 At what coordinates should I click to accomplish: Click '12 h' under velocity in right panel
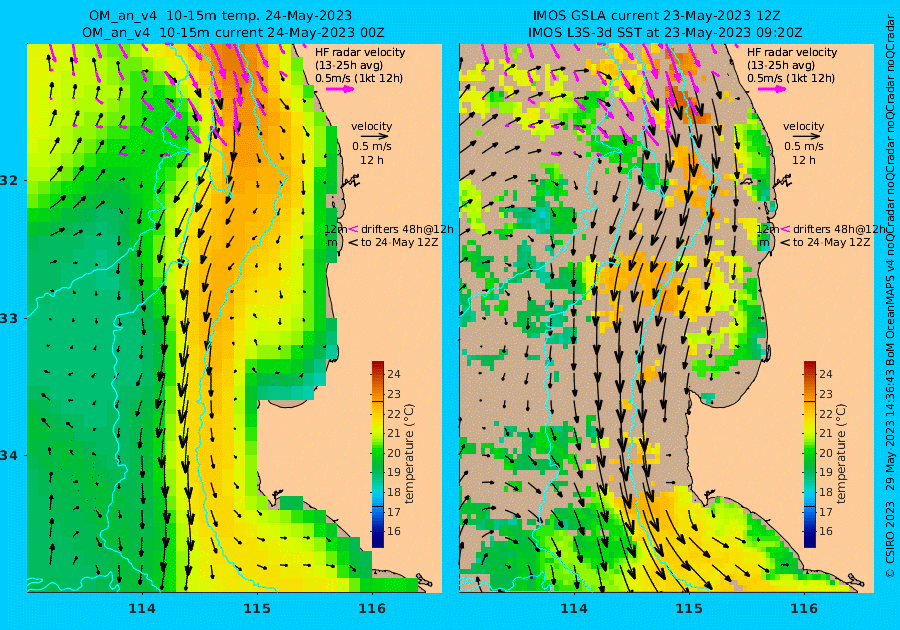click(x=803, y=160)
